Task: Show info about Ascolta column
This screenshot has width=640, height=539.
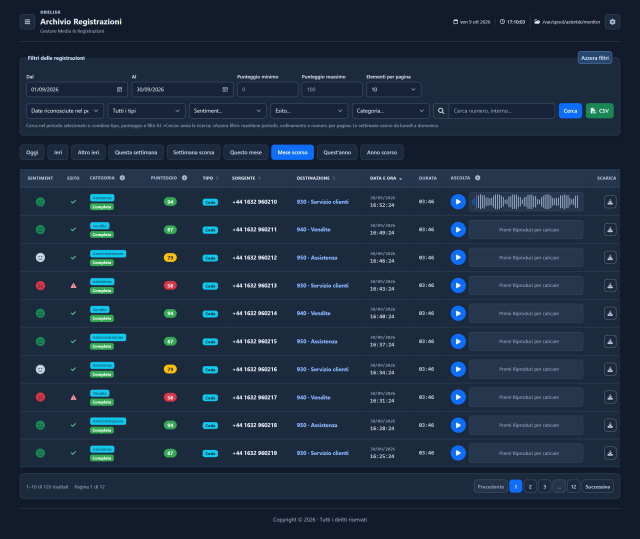Action: tap(478, 178)
